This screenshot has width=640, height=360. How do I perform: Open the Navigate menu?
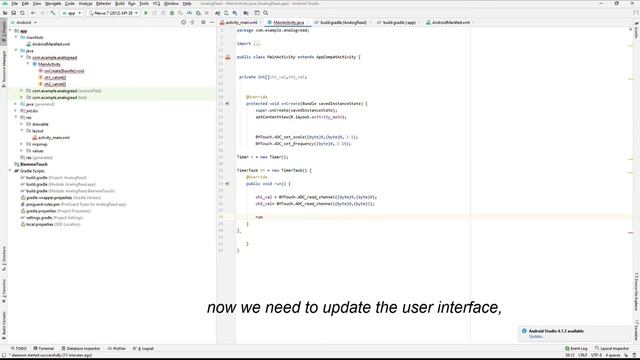53,4
